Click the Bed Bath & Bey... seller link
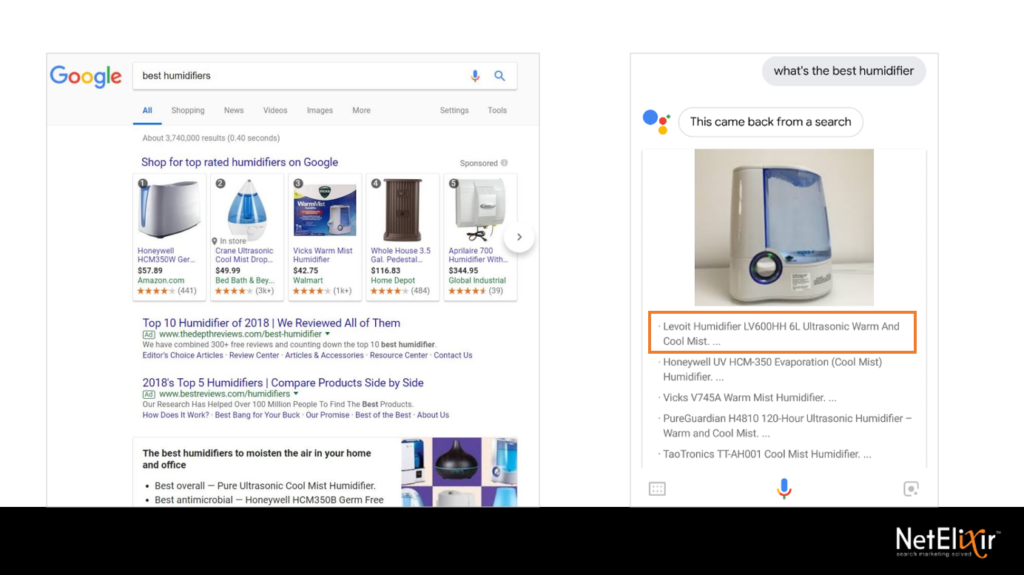 coord(244,280)
